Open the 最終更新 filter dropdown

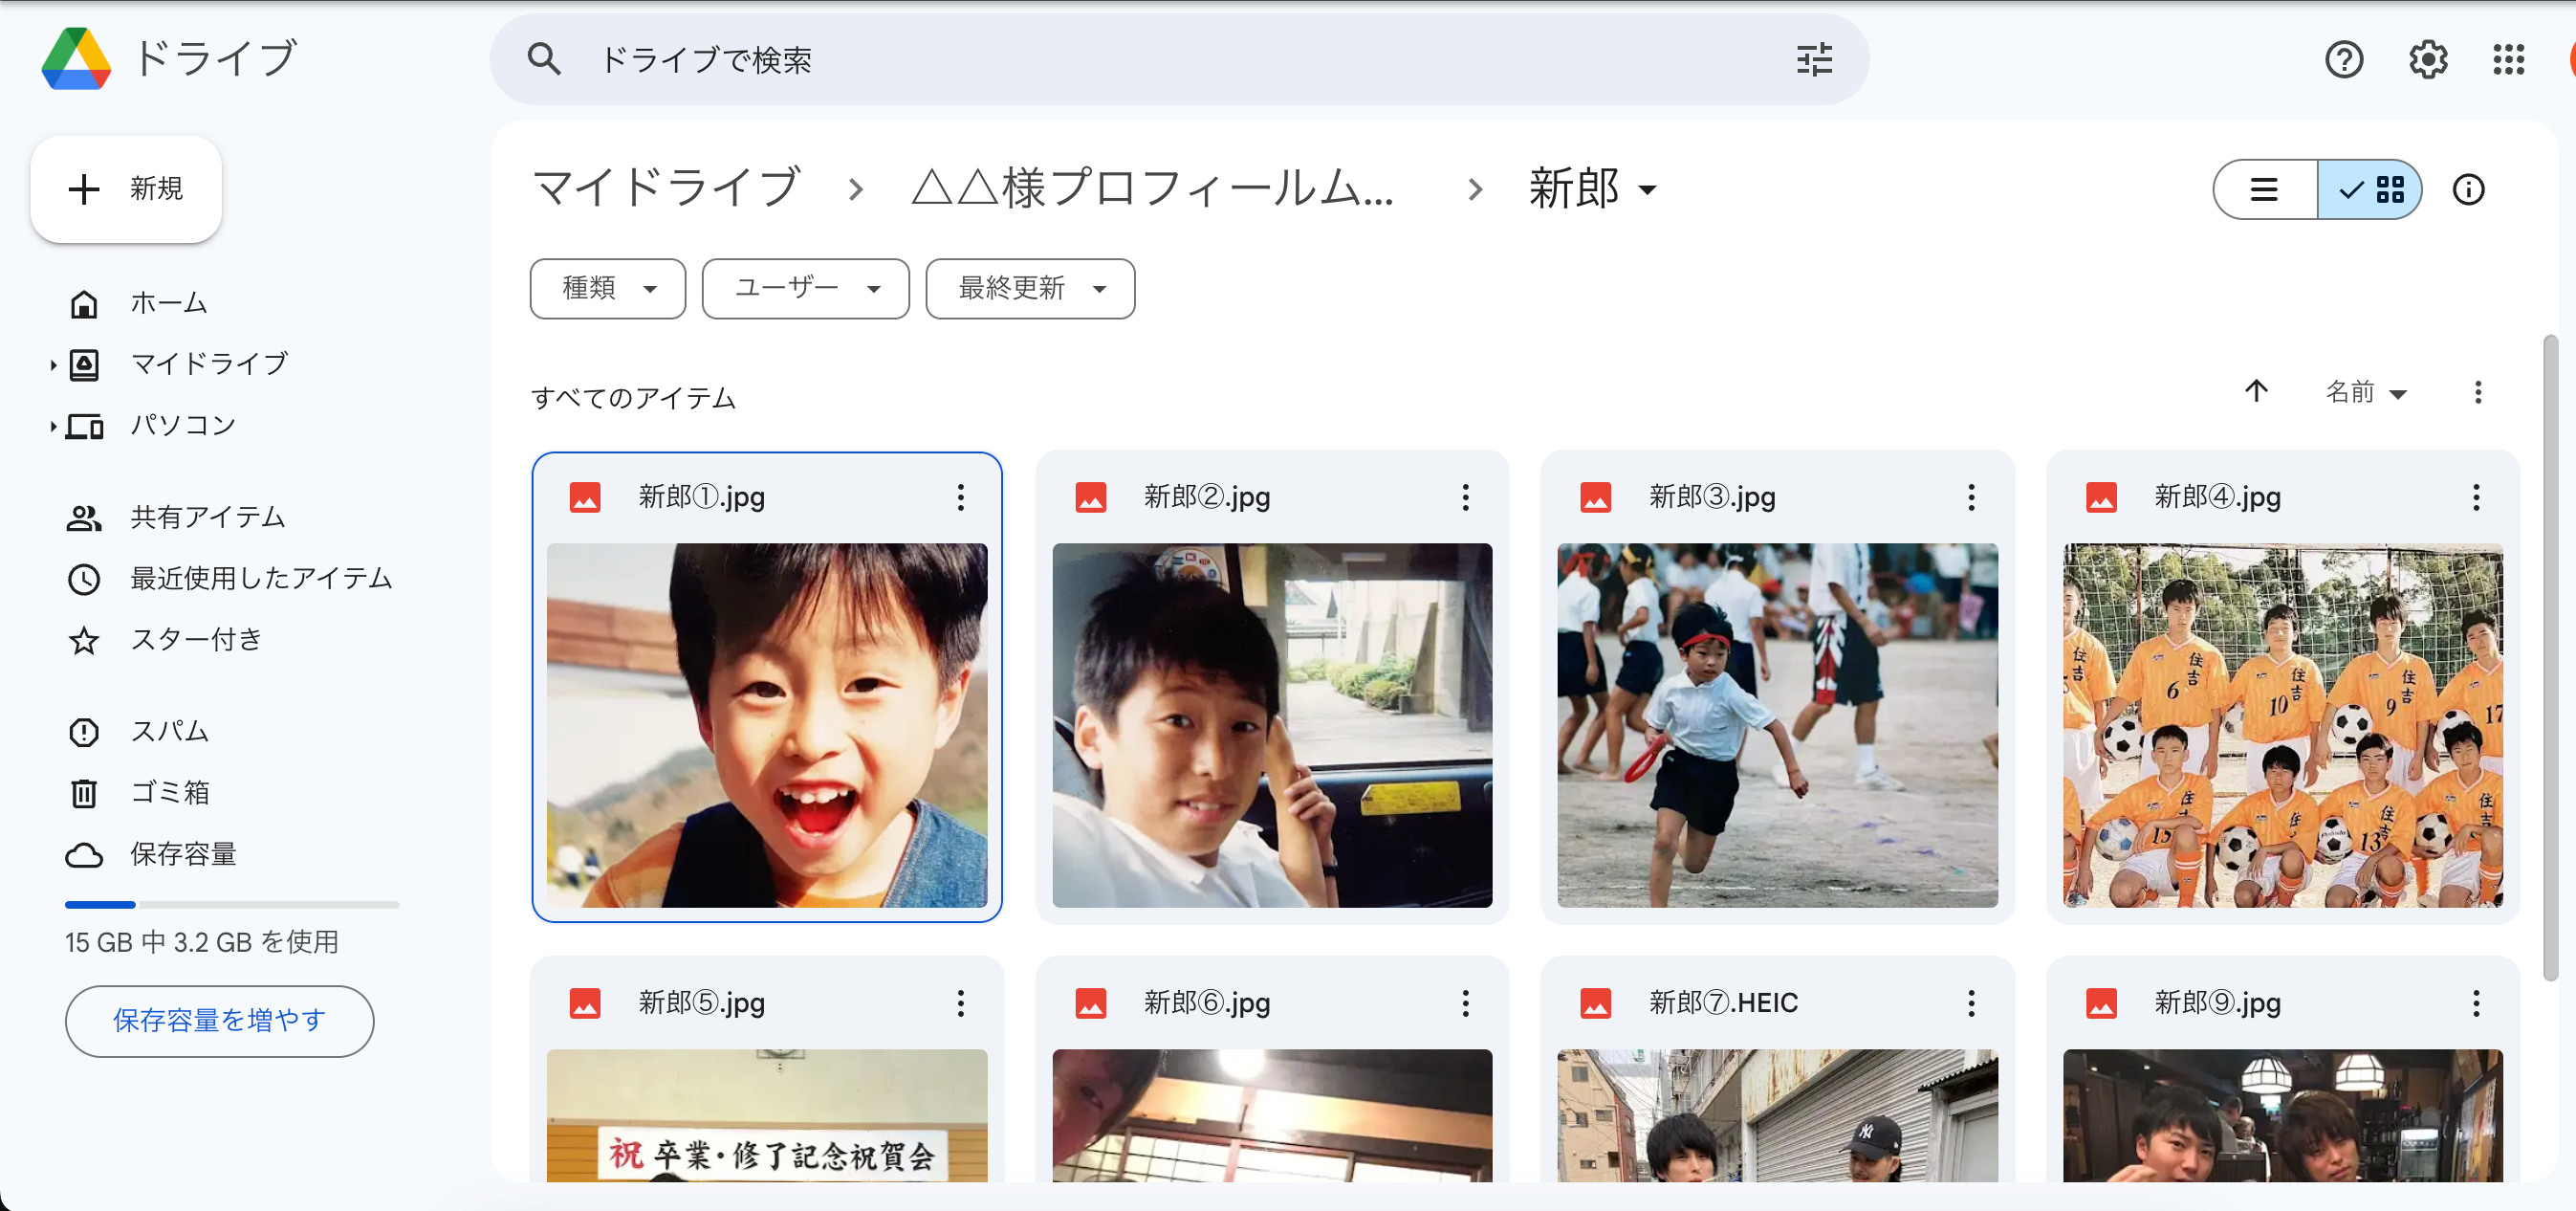1029,288
